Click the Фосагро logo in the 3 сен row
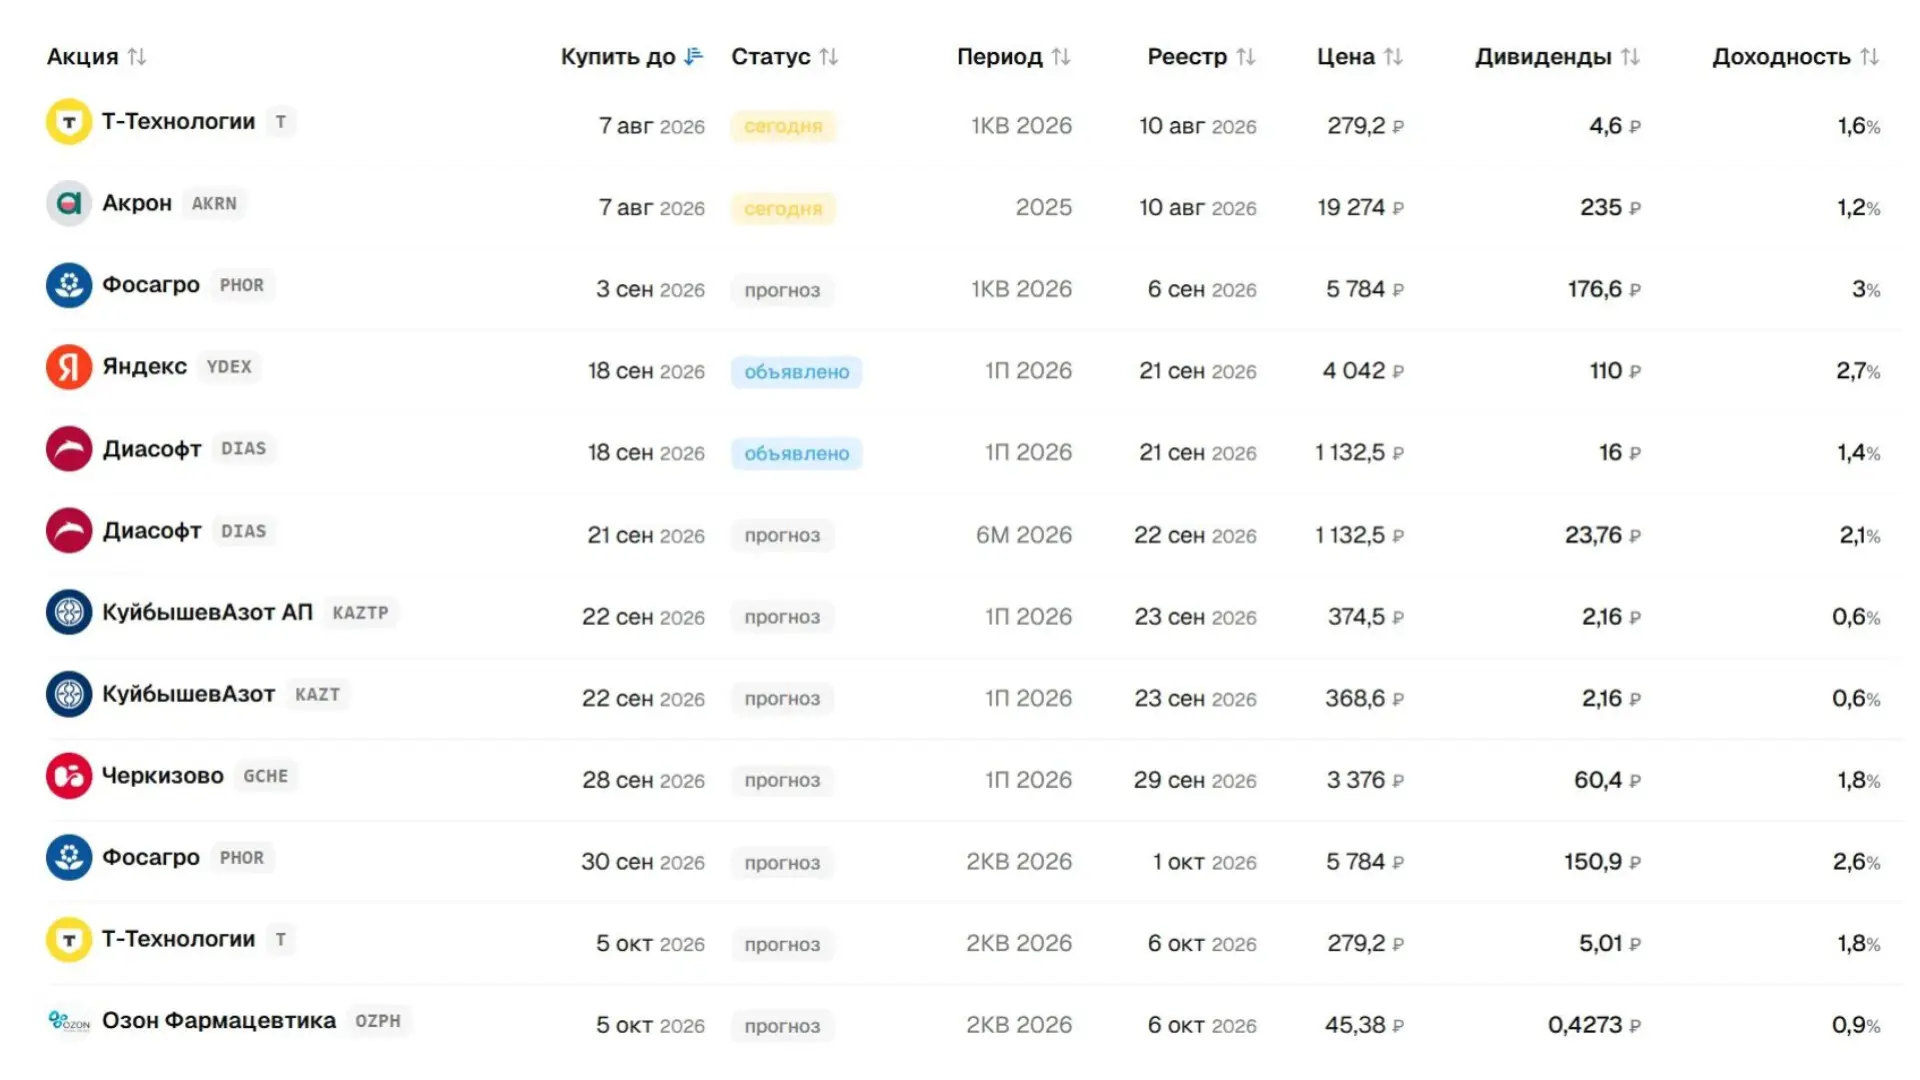The image size is (1920, 1080). 69,285
